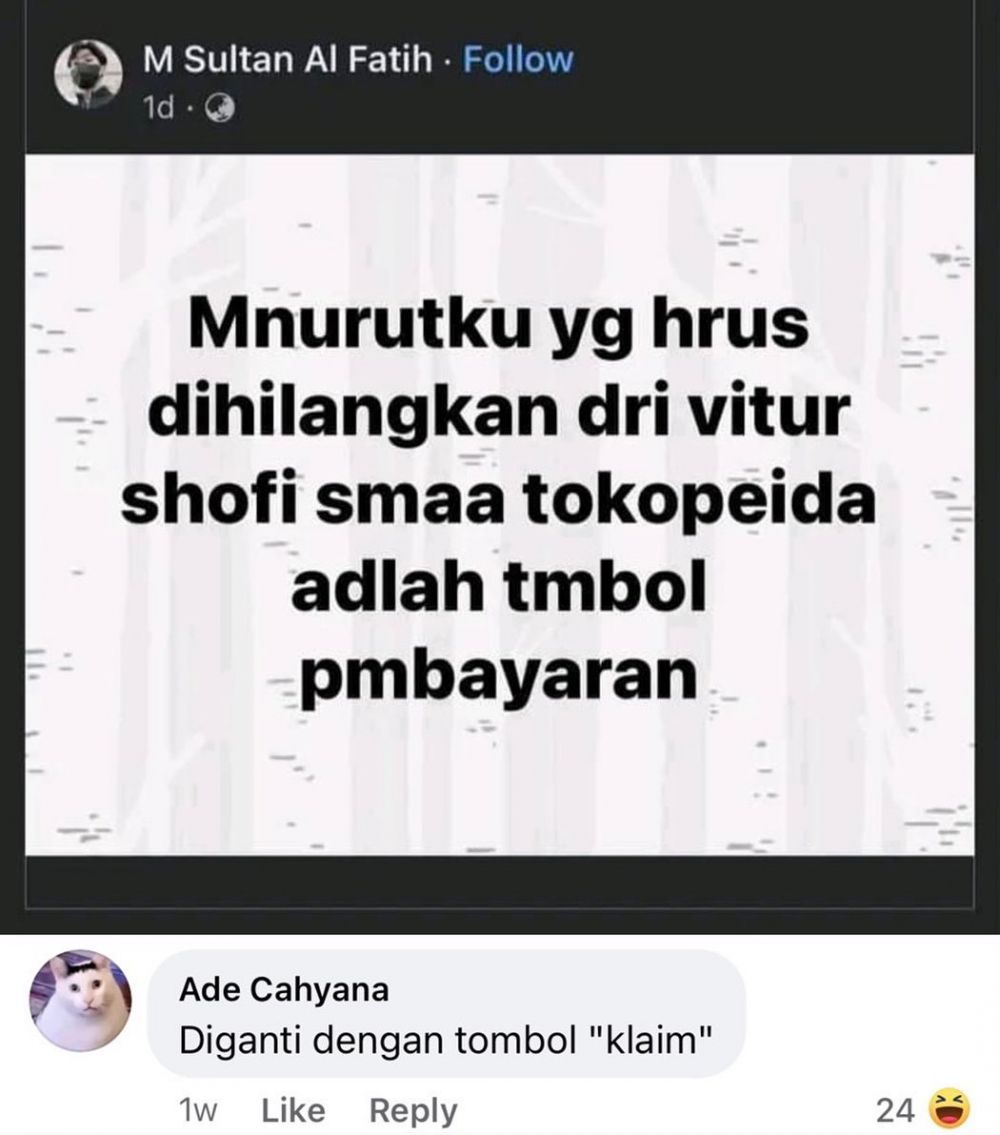Click the 1w comment timestamp

(198, 1110)
